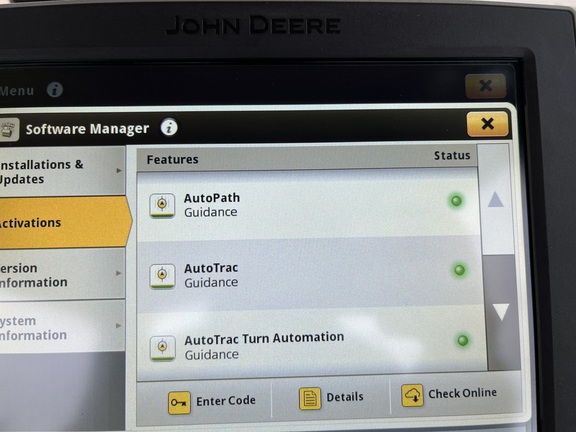Screen dimensions: 576x432
Task: Click the Software Manager title text
Action: (87, 129)
